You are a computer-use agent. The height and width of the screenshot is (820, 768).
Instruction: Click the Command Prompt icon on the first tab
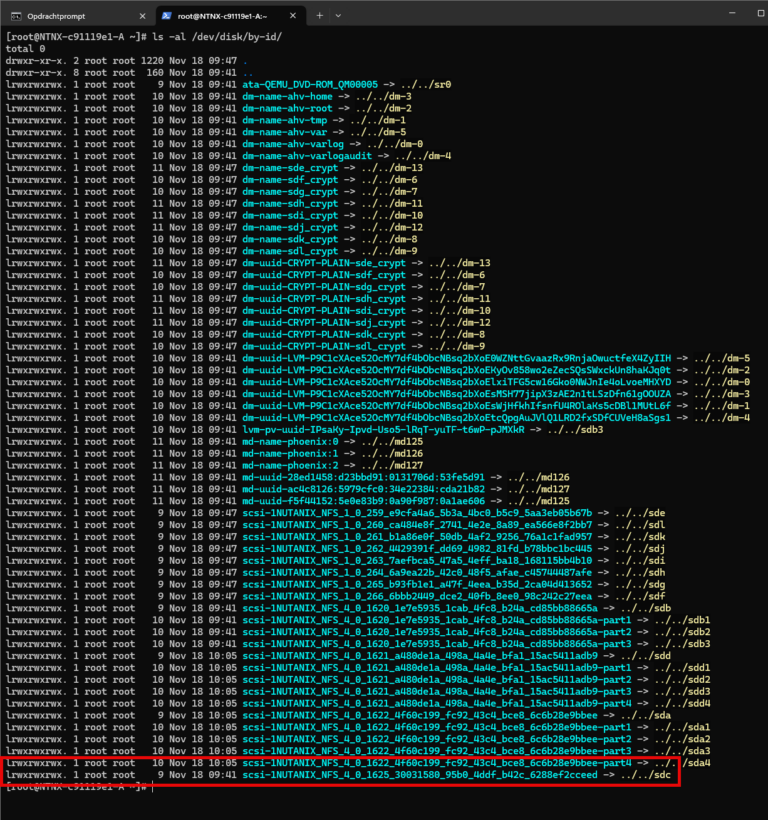(16, 16)
